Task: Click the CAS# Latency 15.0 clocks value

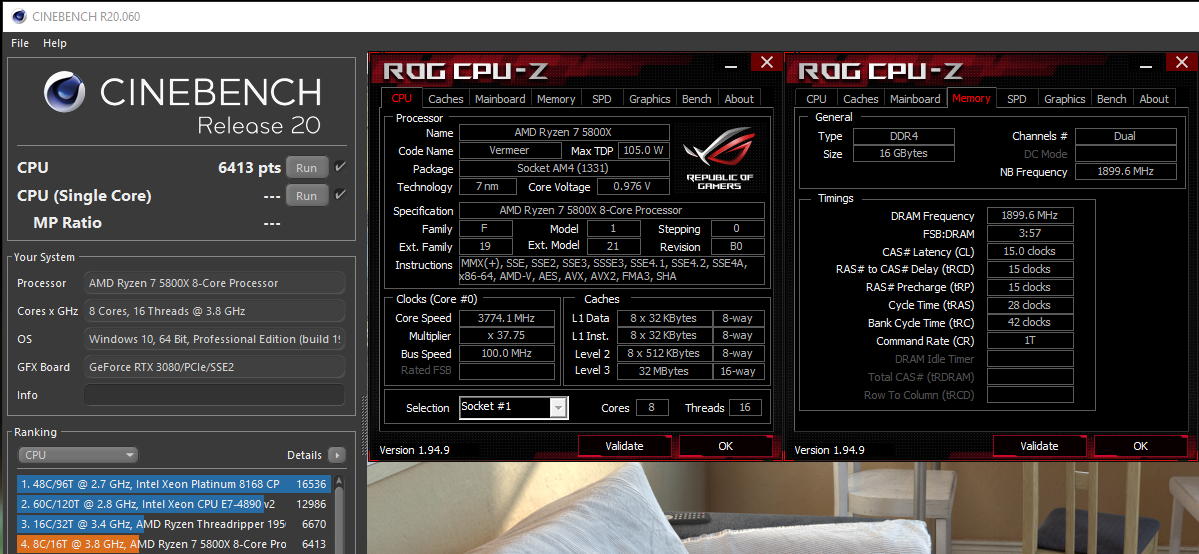Action: (1030, 251)
